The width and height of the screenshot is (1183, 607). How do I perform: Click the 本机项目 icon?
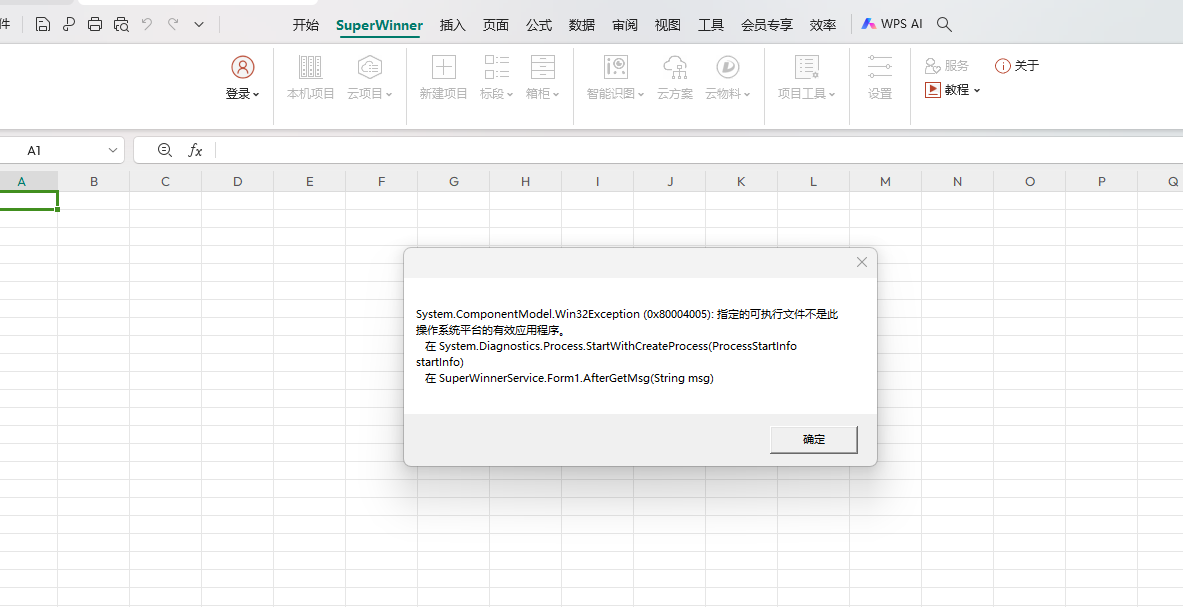310,67
